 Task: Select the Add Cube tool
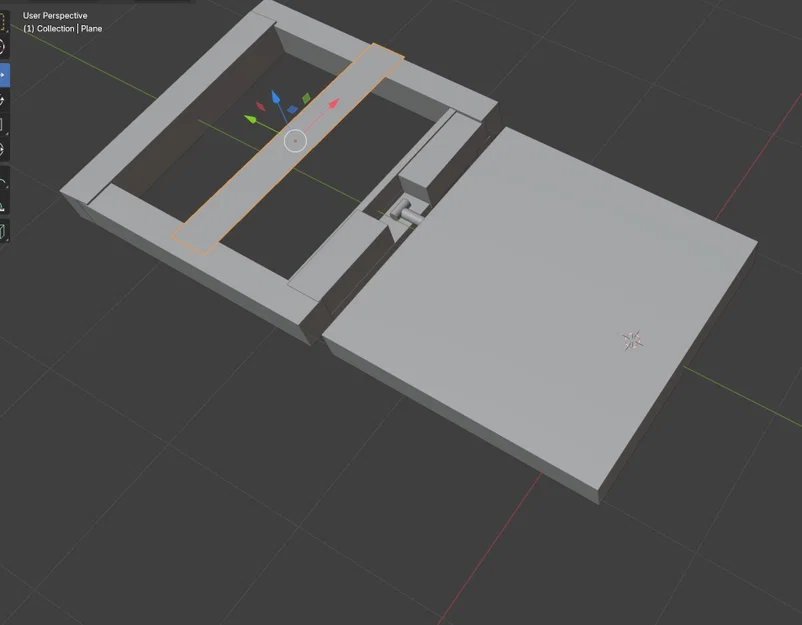point(3,231)
